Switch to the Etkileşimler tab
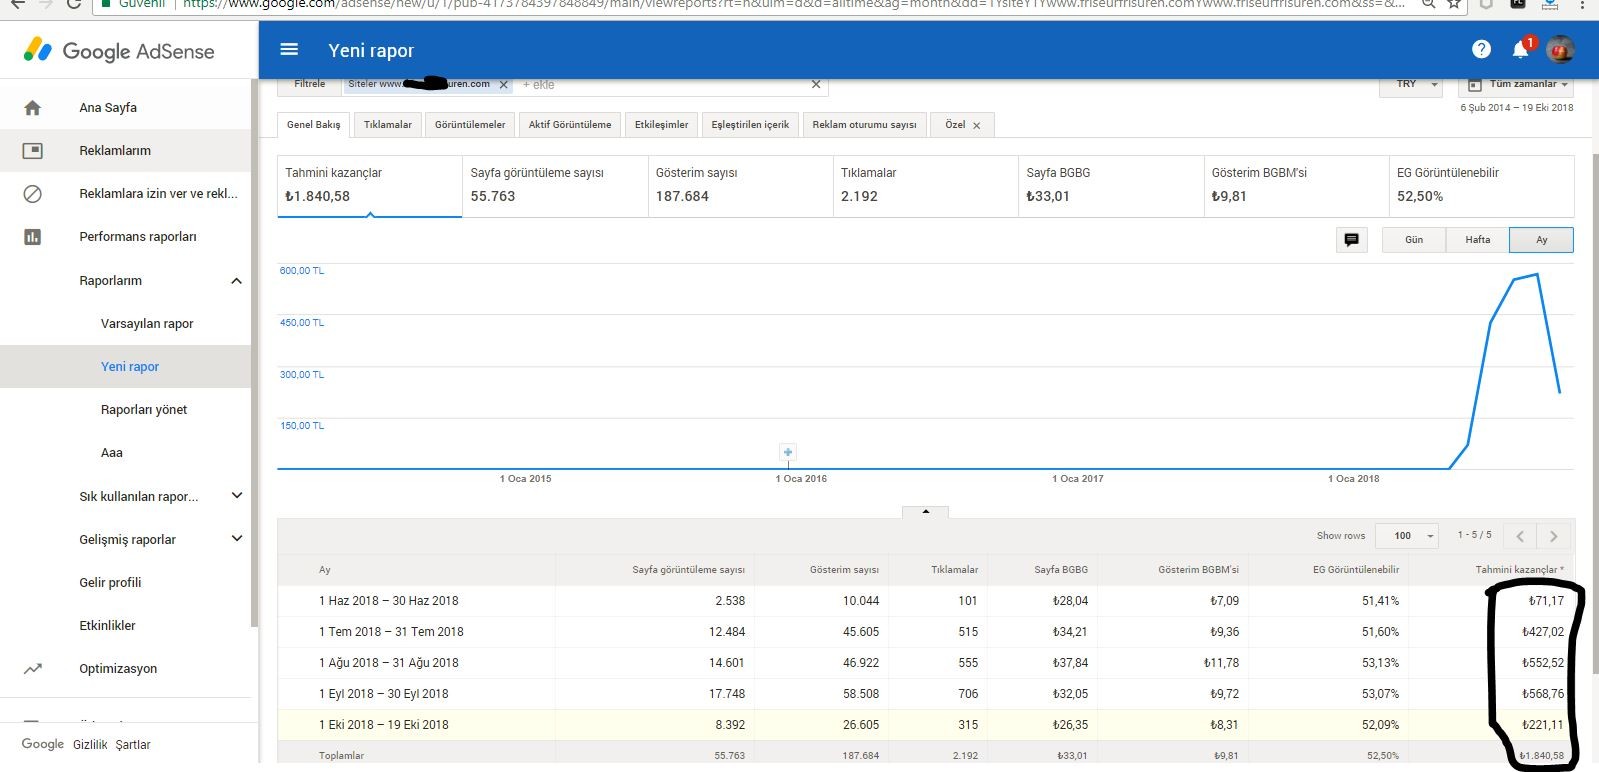The height and width of the screenshot is (772, 1599). (661, 125)
